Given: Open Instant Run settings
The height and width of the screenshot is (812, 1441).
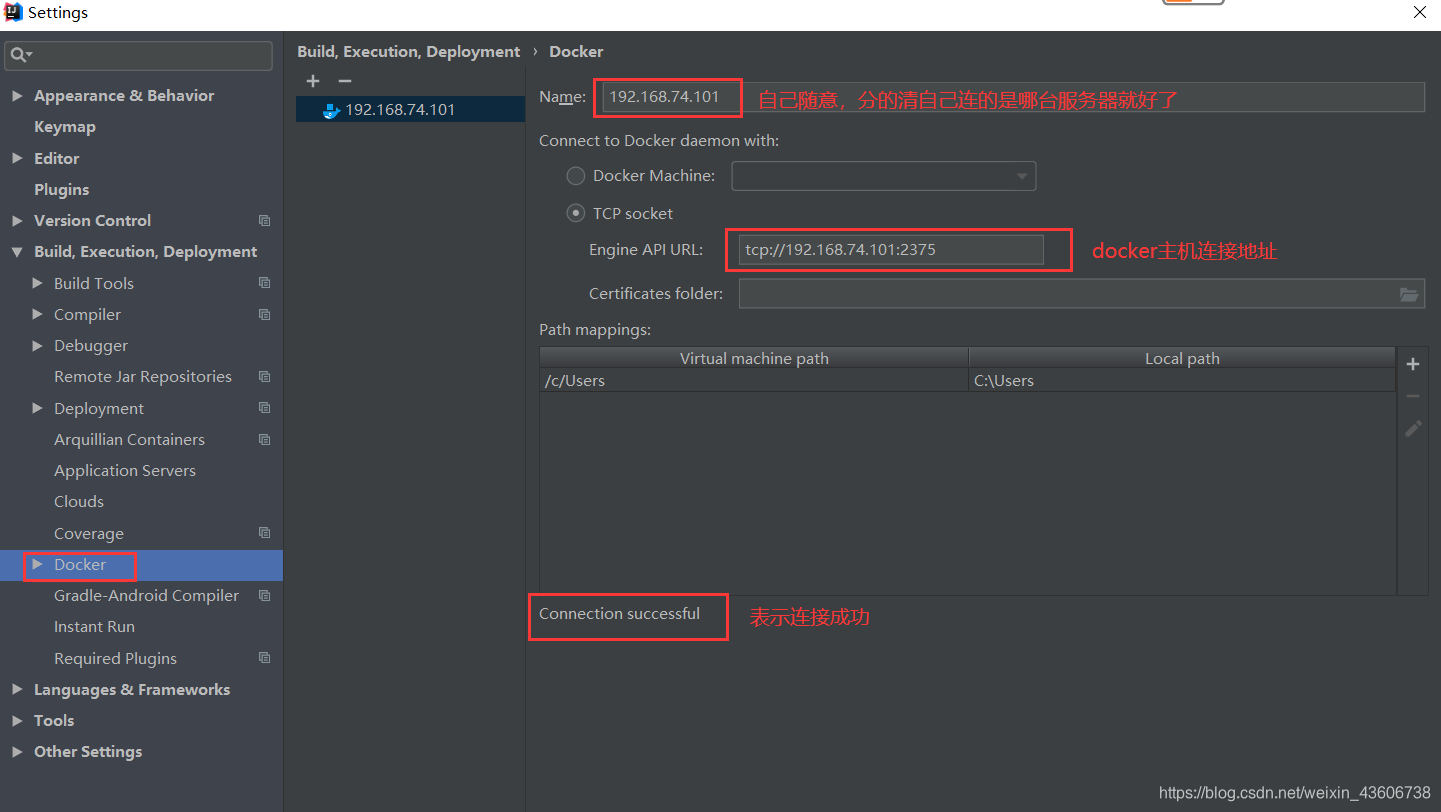Looking at the screenshot, I should 94,626.
